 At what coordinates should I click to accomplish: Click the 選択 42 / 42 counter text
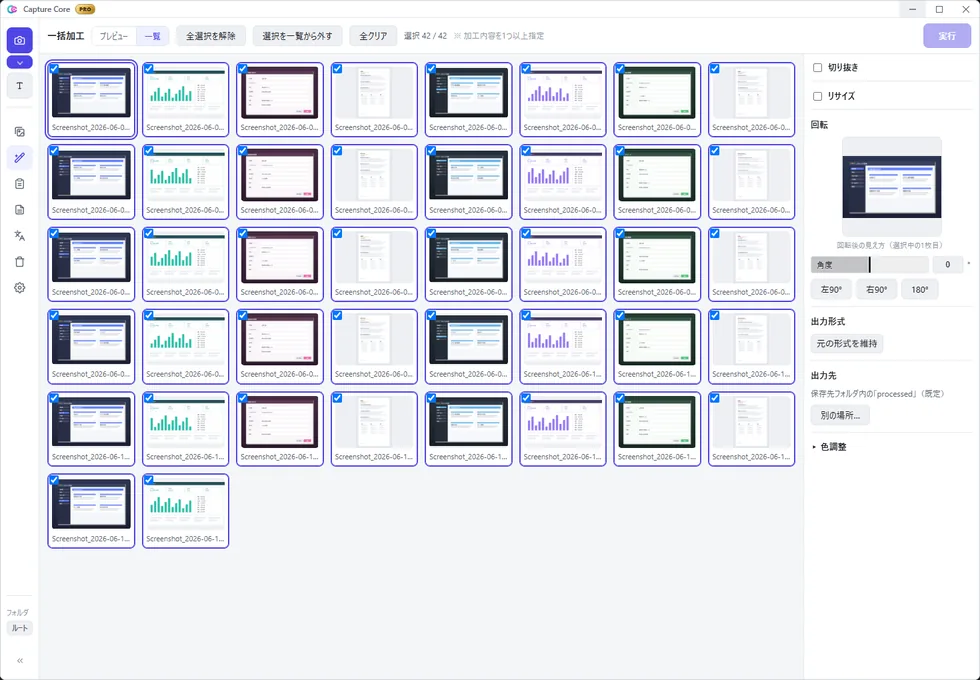point(426,36)
